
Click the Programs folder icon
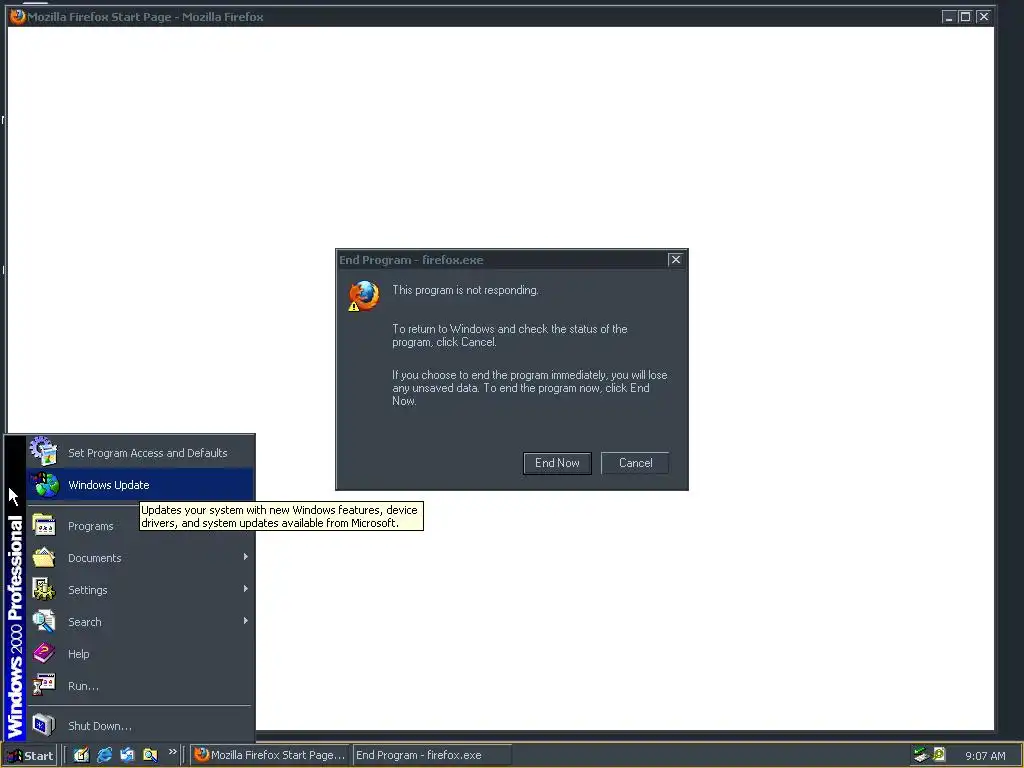[44, 526]
